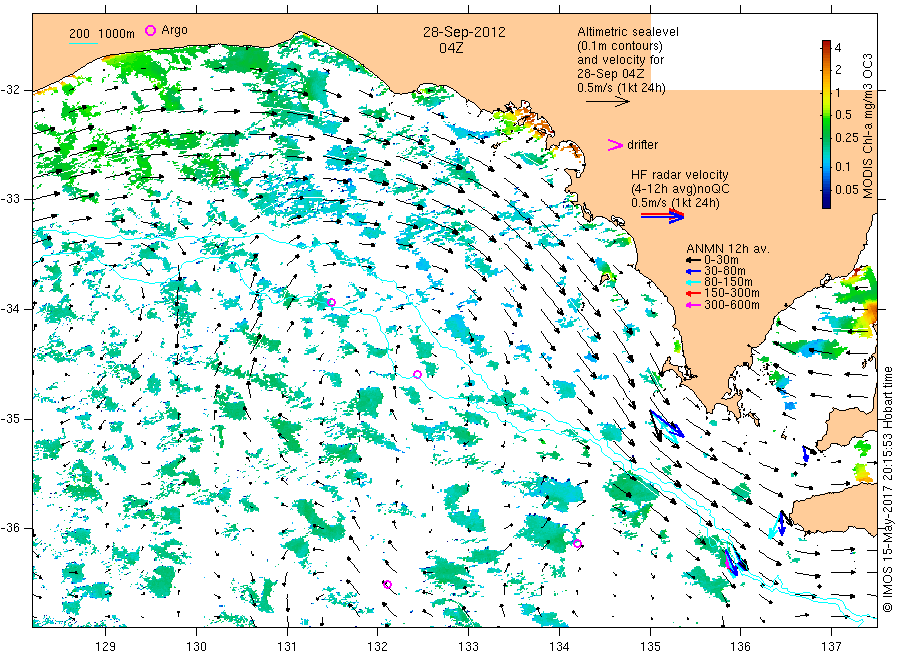Image resolution: width=900 pixels, height=660 pixels.
Task: Select the red 150-300m legend arrow
Action: [693, 294]
